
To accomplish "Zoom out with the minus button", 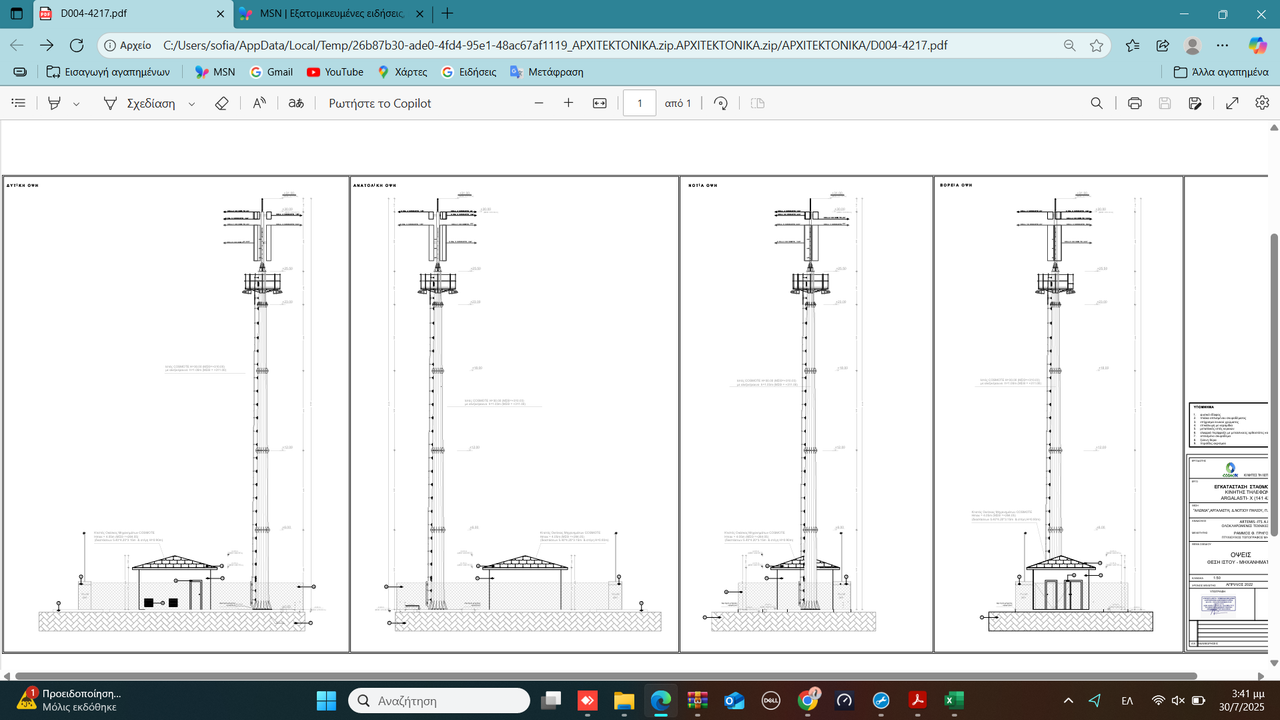I will pos(539,103).
